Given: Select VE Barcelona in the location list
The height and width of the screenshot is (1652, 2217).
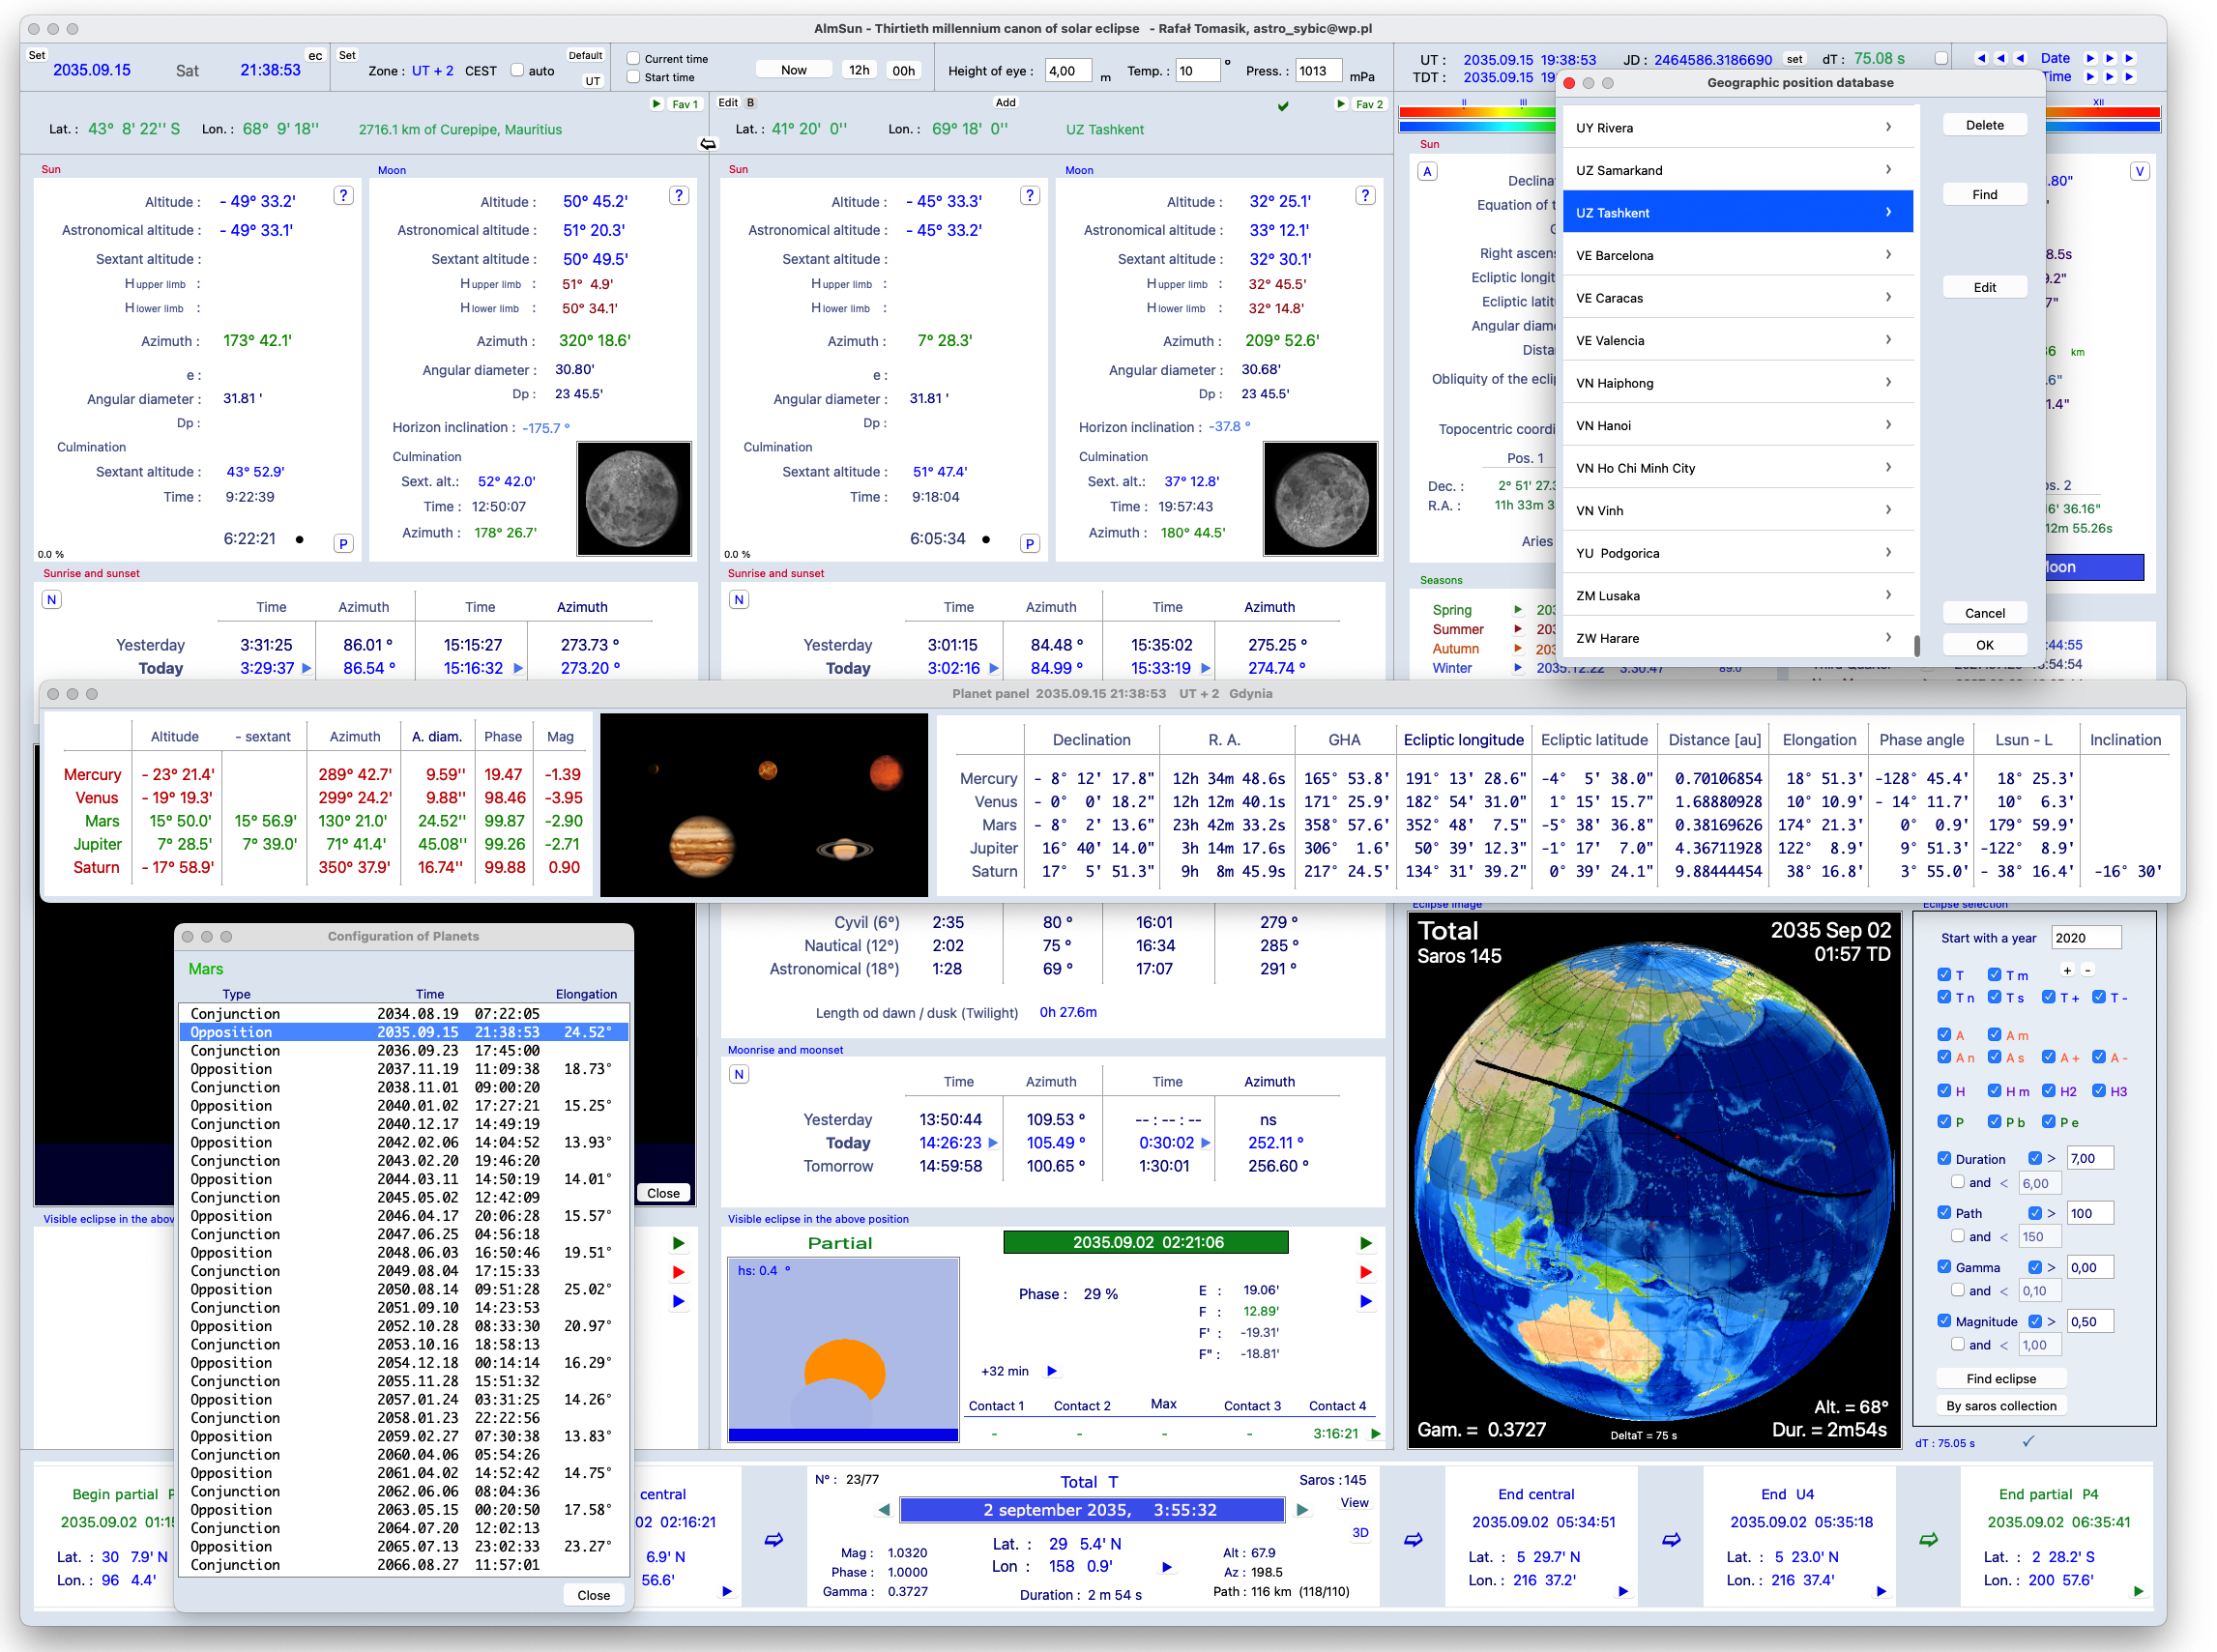Looking at the screenshot, I should [x=1738, y=255].
